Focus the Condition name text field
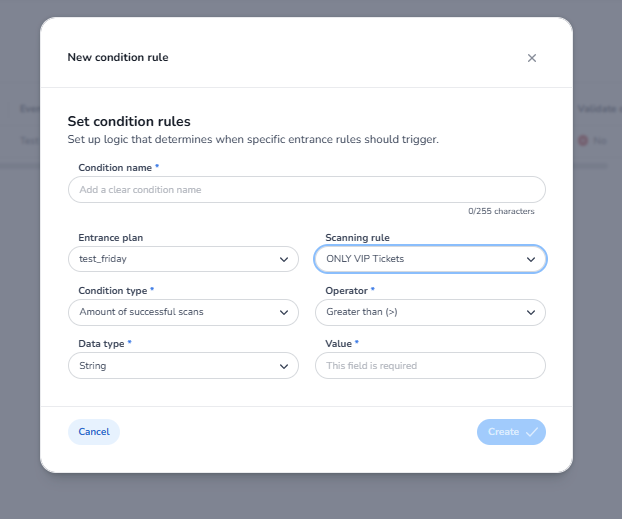The height and width of the screenshot is (519, 622). coord(306,190)
